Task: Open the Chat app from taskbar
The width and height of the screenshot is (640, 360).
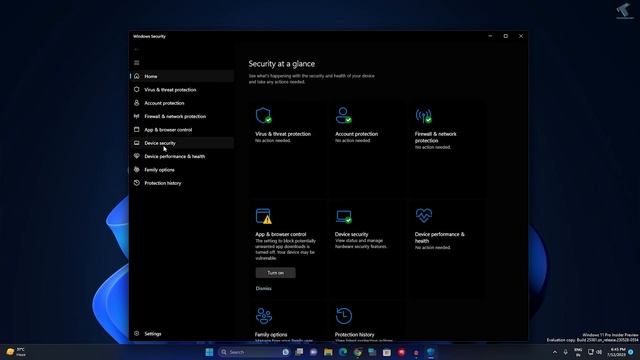Action: [313, 352]
